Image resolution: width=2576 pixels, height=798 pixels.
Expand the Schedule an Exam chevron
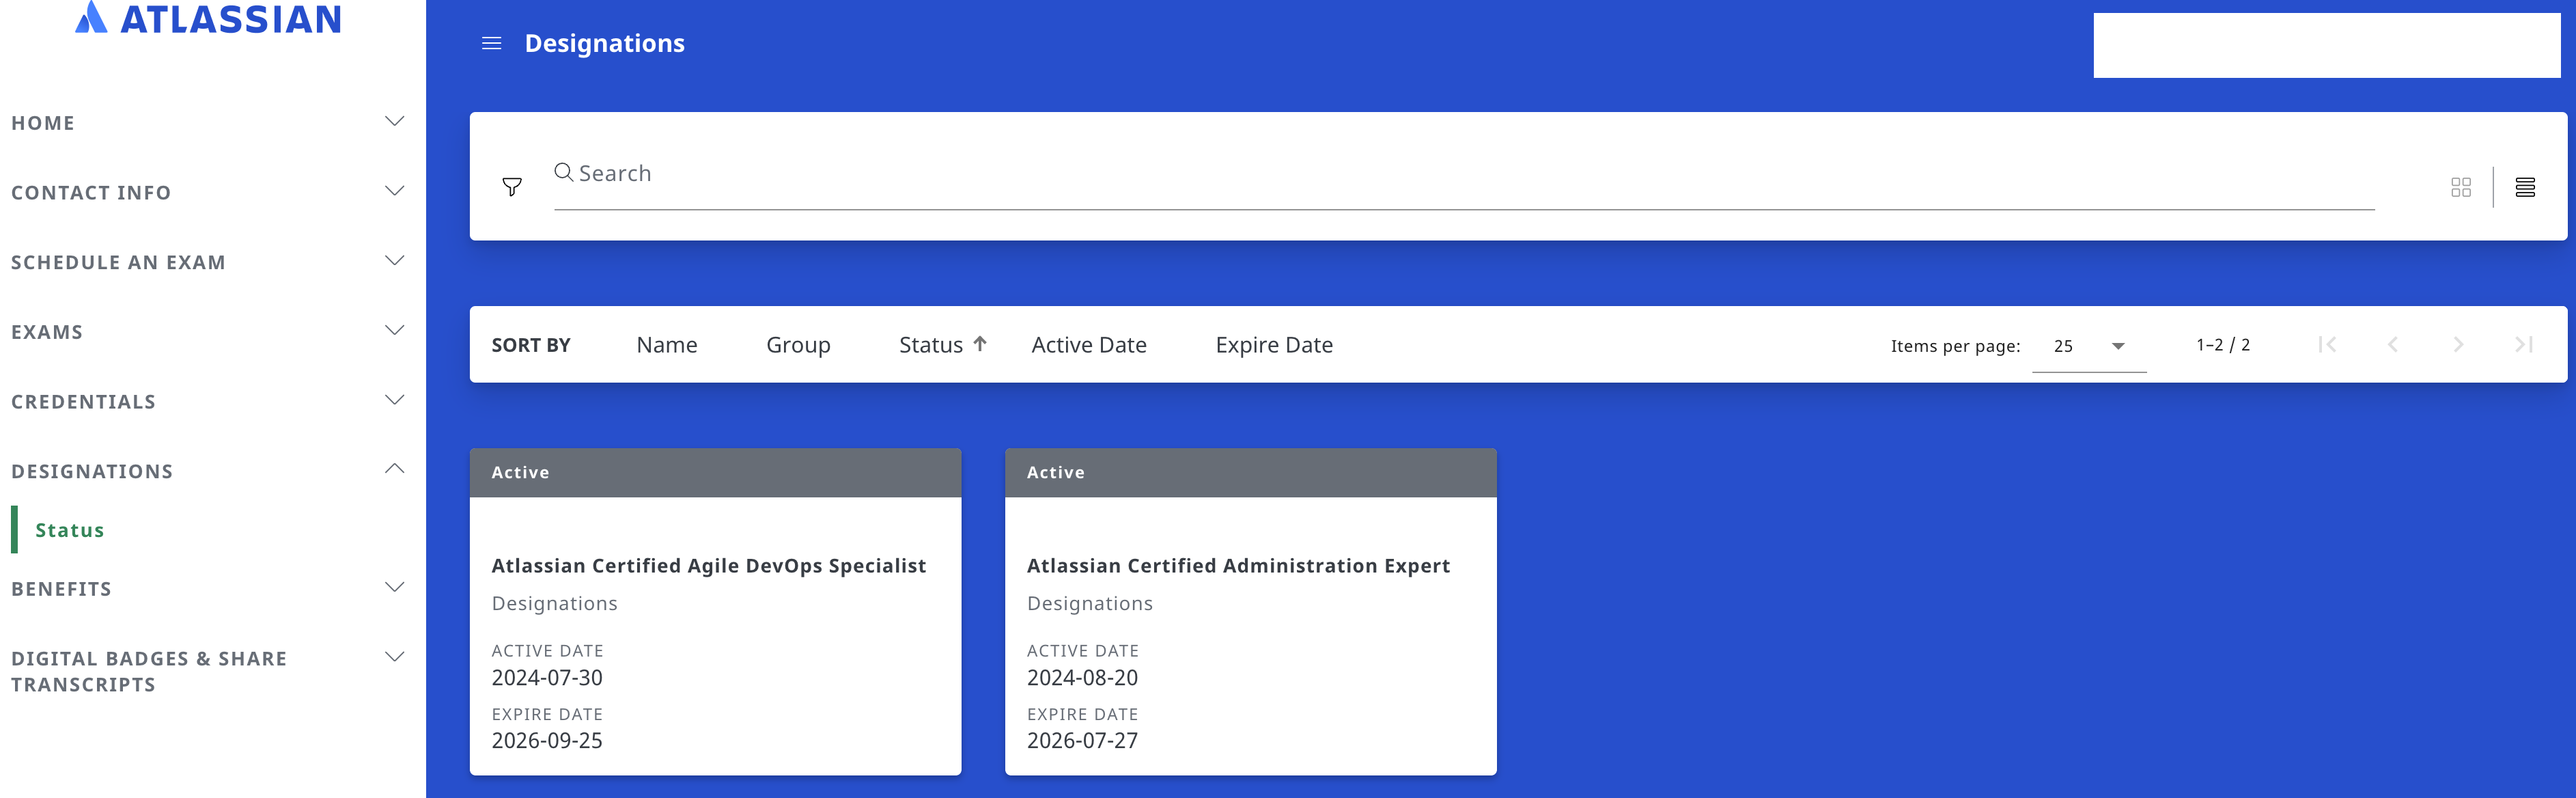pyautogui.click(x=395, y=261)
